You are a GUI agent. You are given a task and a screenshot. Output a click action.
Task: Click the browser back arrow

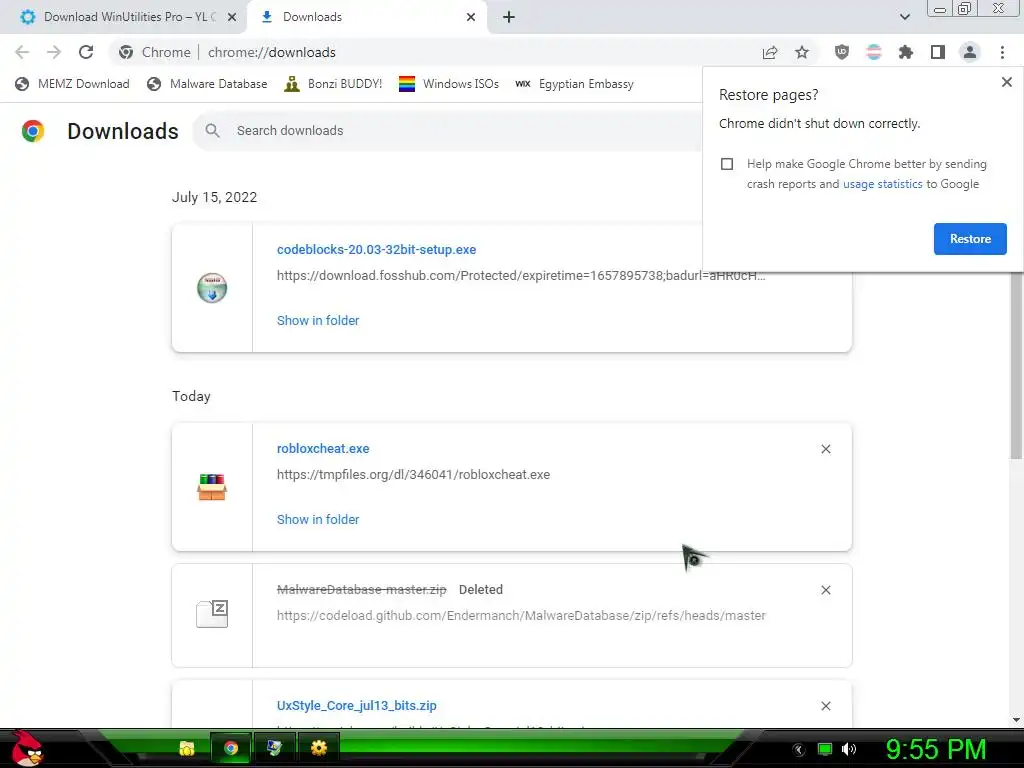(22, 52)
